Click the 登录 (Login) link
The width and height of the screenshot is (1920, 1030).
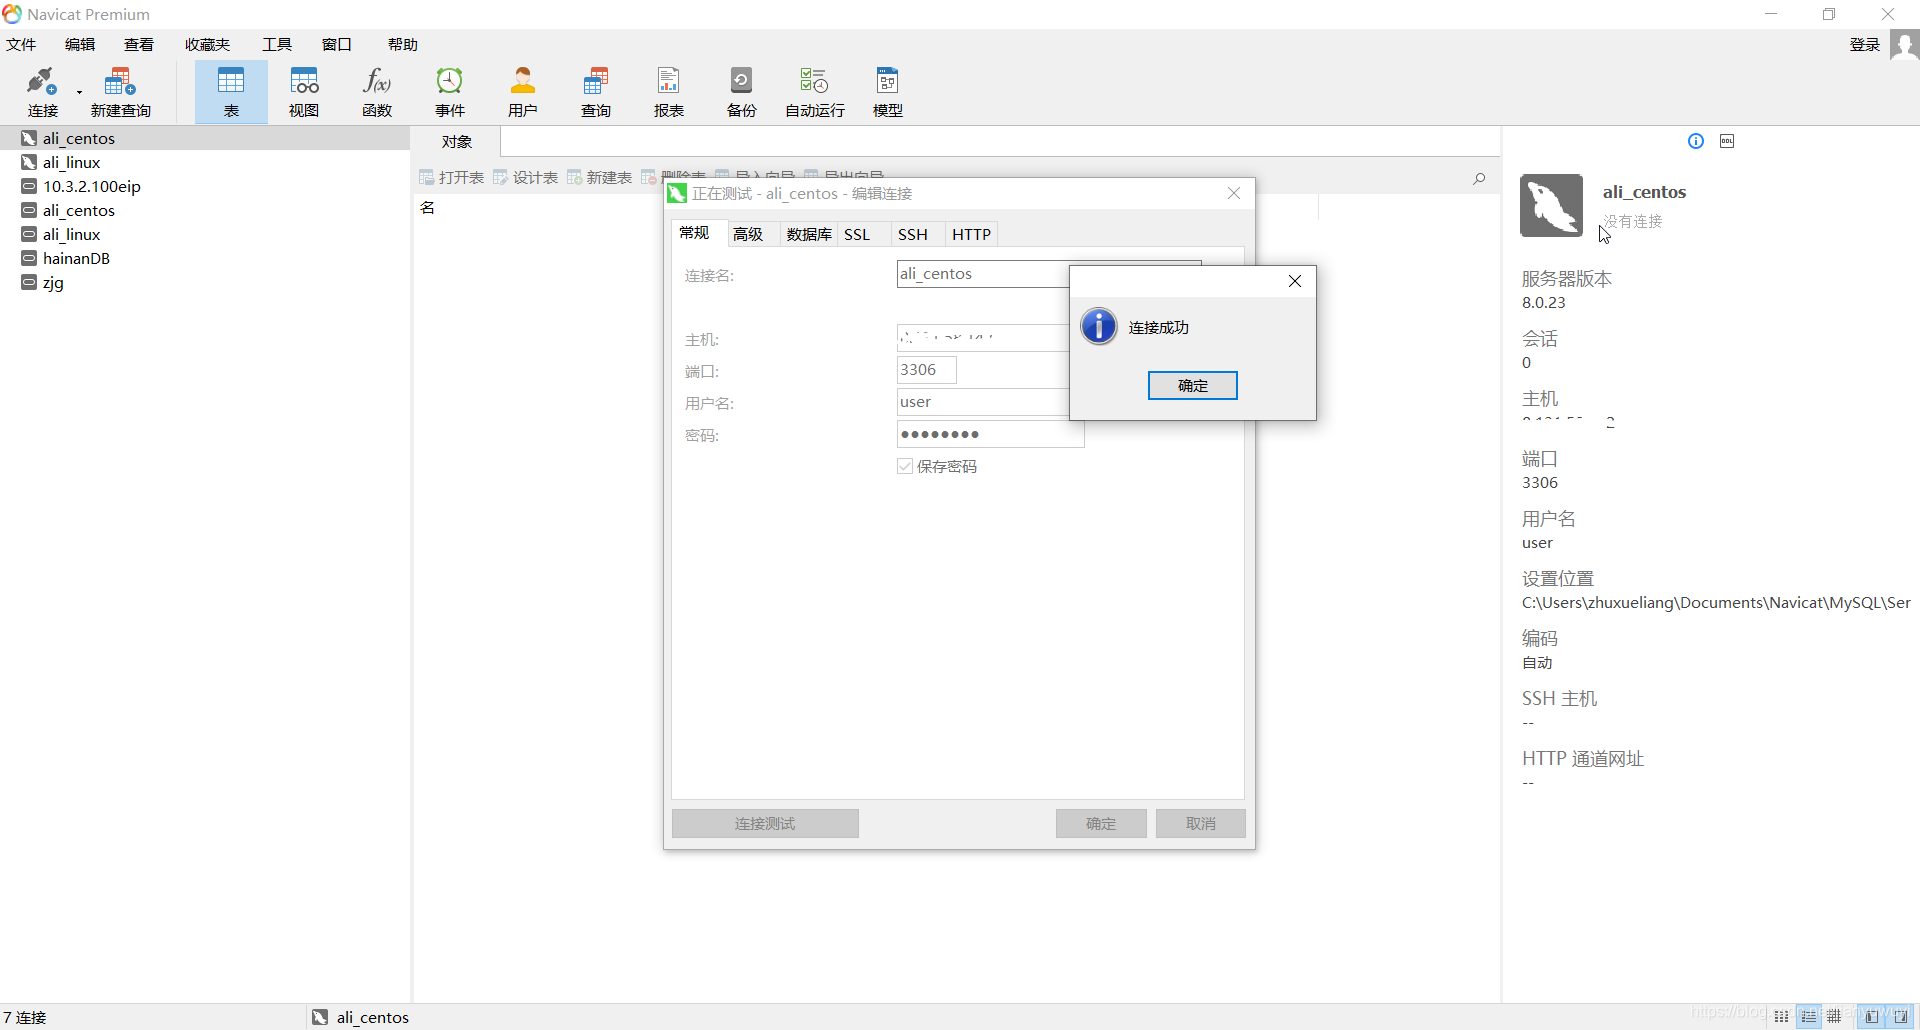coord(1865,45)
